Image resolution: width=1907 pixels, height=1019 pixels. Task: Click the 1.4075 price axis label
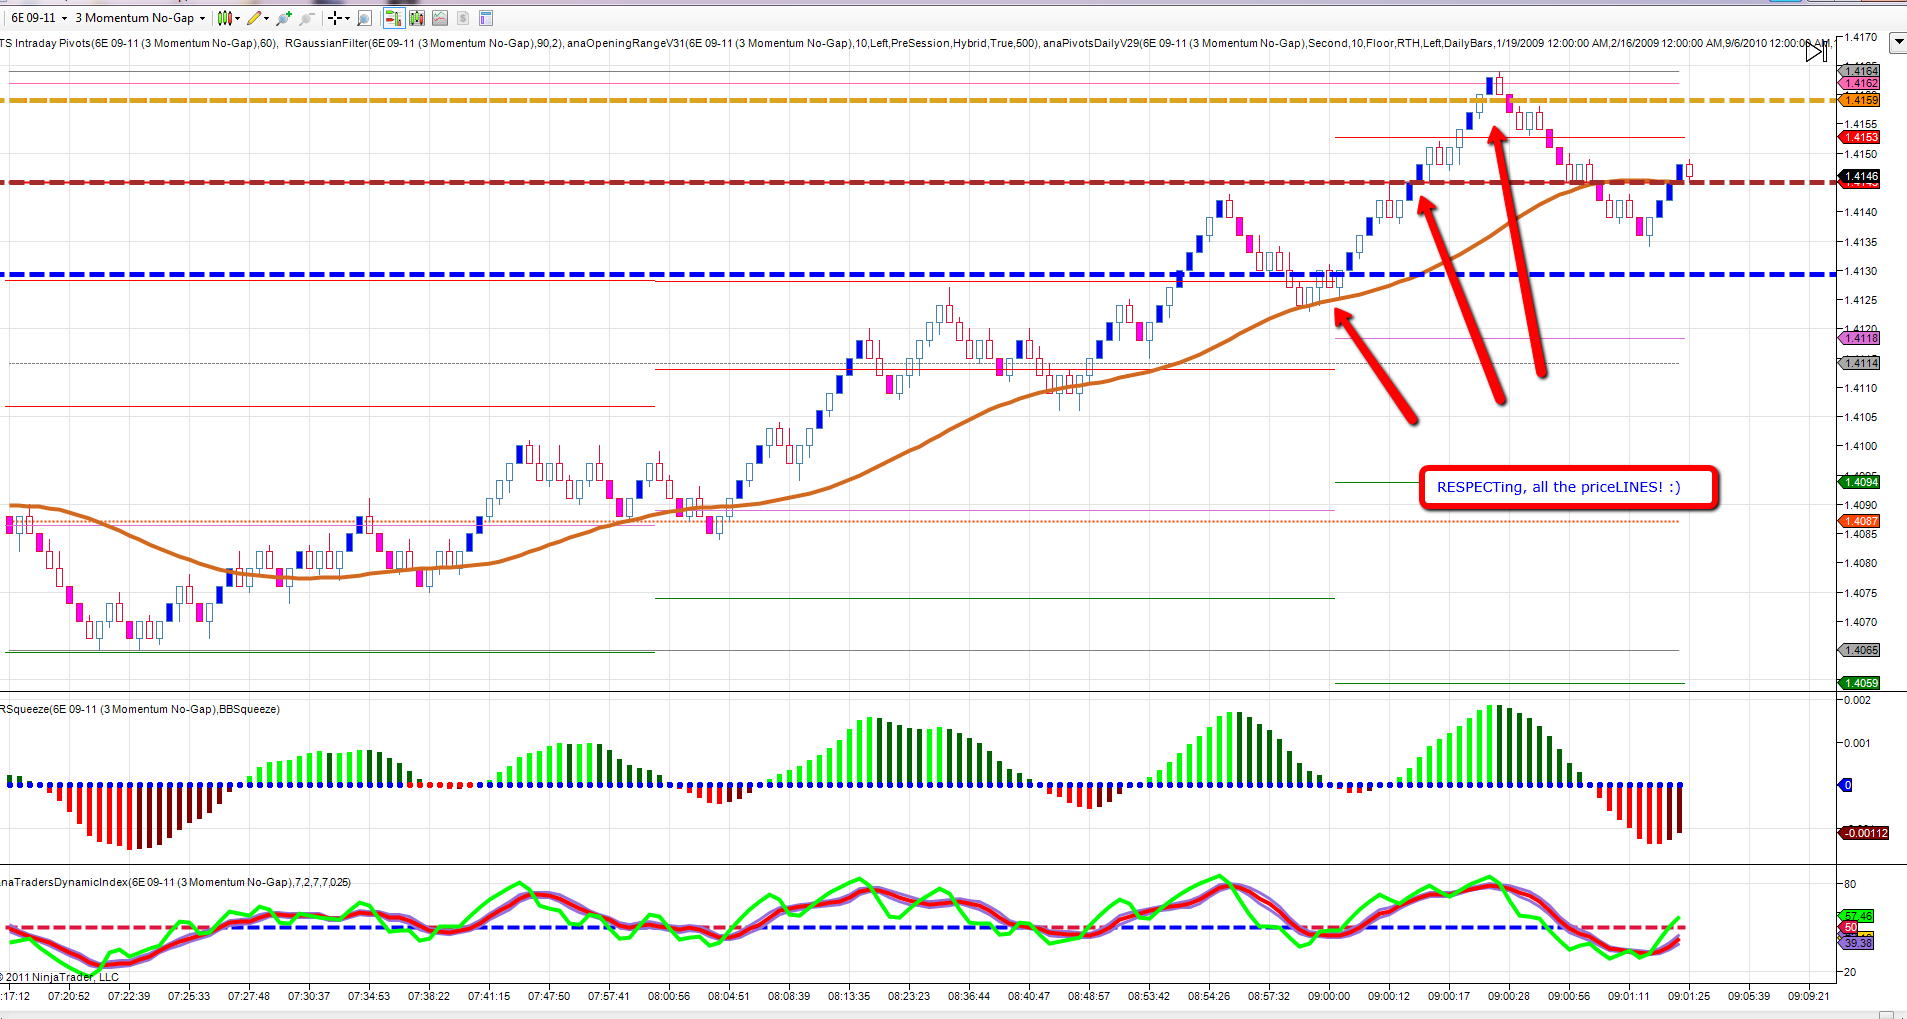(1861, 593)
